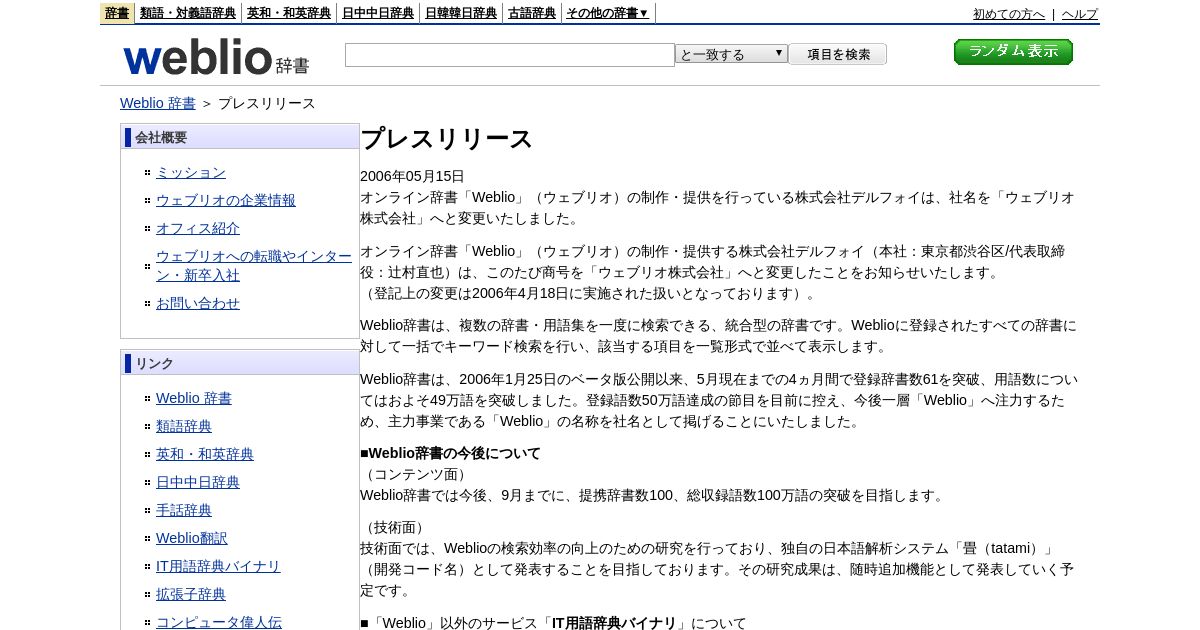Open the と一致する match-type dropdown
1200x630 pixels.
click(x=732, y=54)
